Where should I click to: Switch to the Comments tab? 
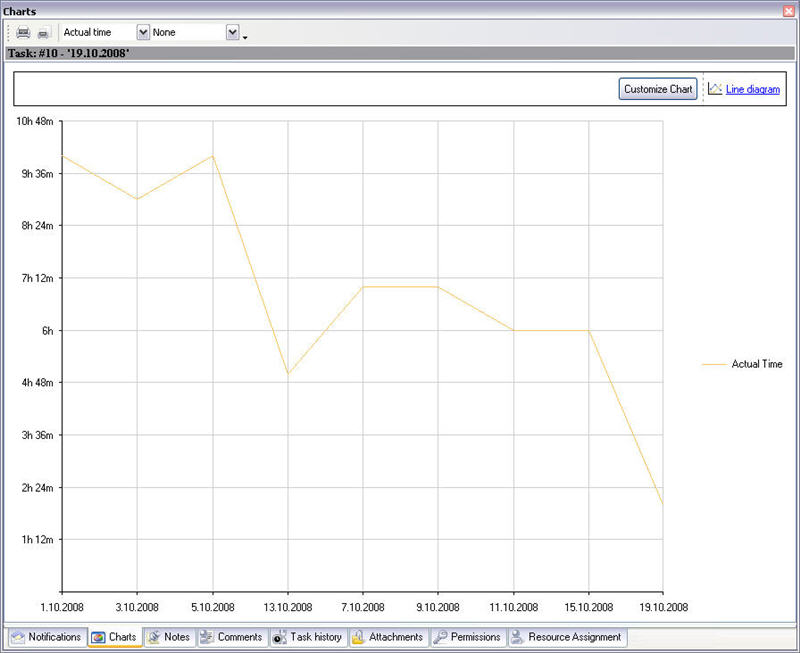click(232, 637)
